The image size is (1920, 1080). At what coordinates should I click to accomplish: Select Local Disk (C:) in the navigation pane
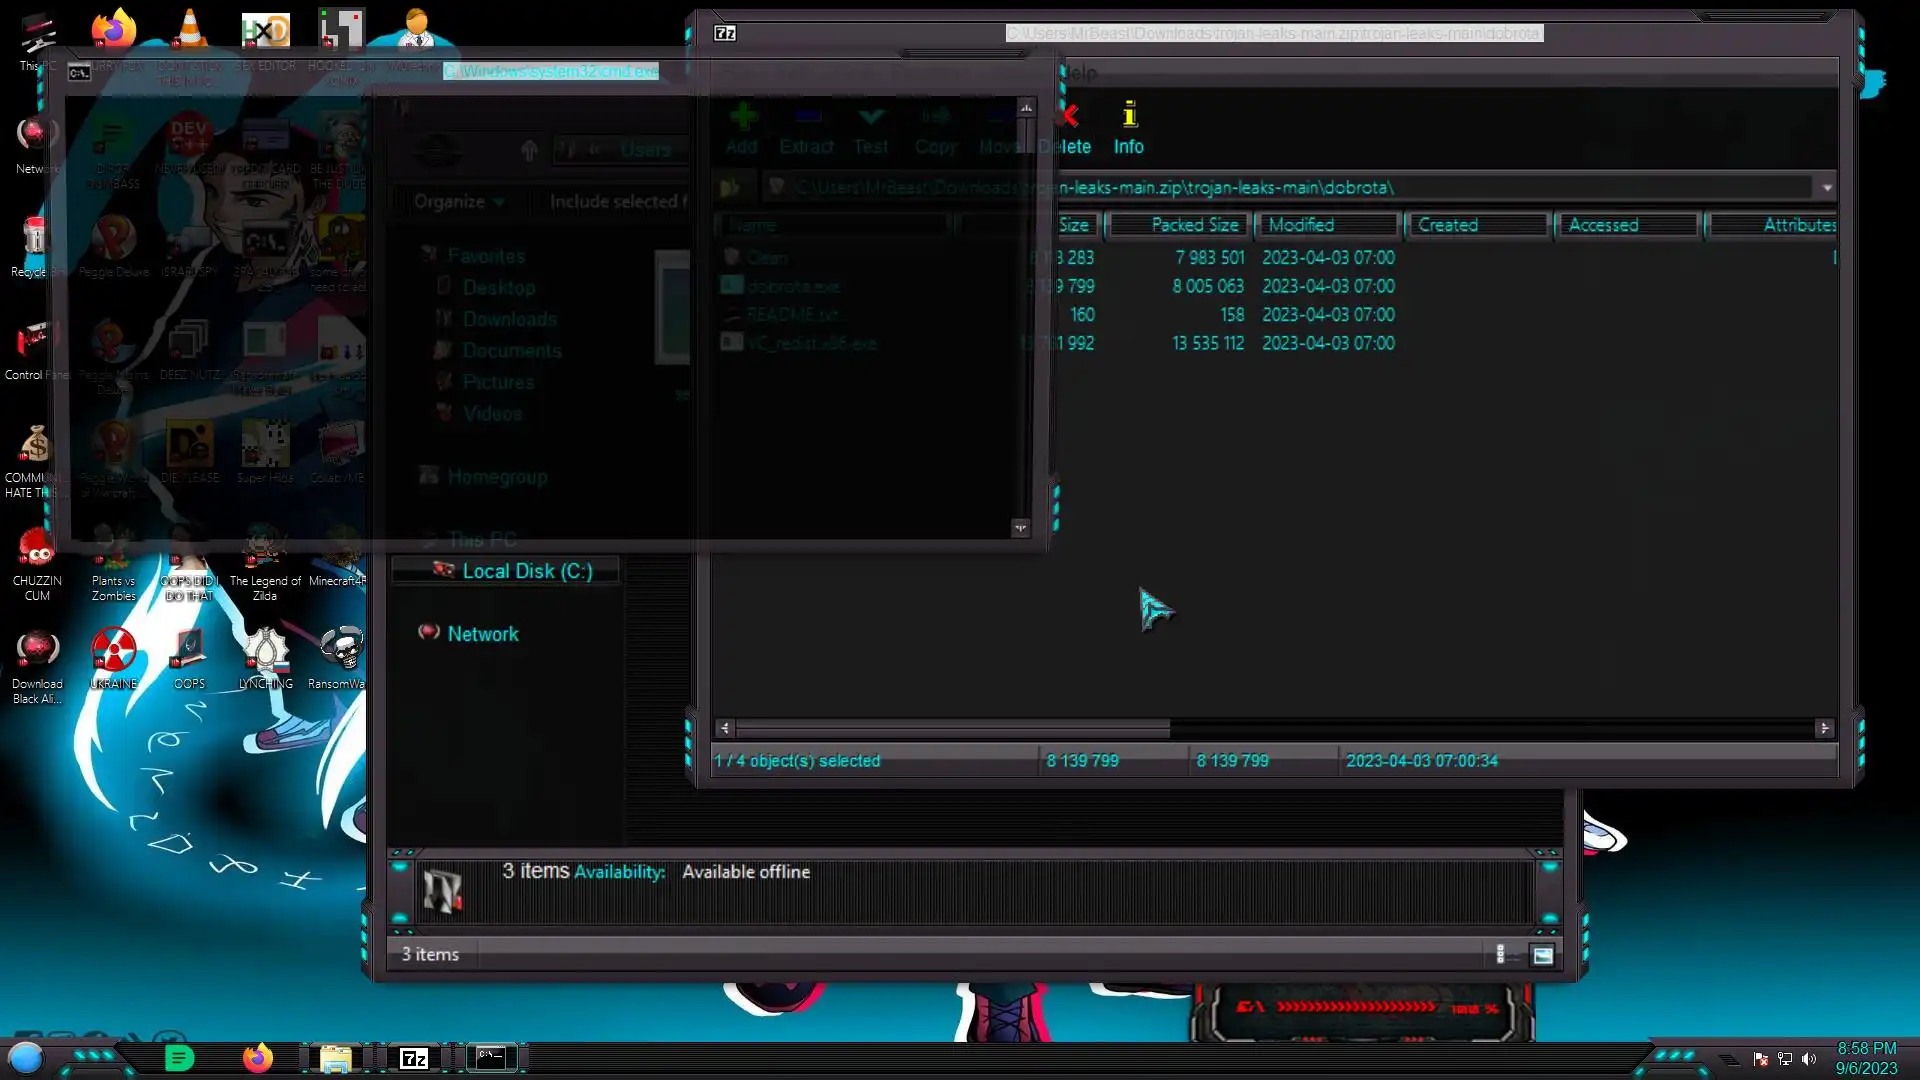click(x=526, y=571)
